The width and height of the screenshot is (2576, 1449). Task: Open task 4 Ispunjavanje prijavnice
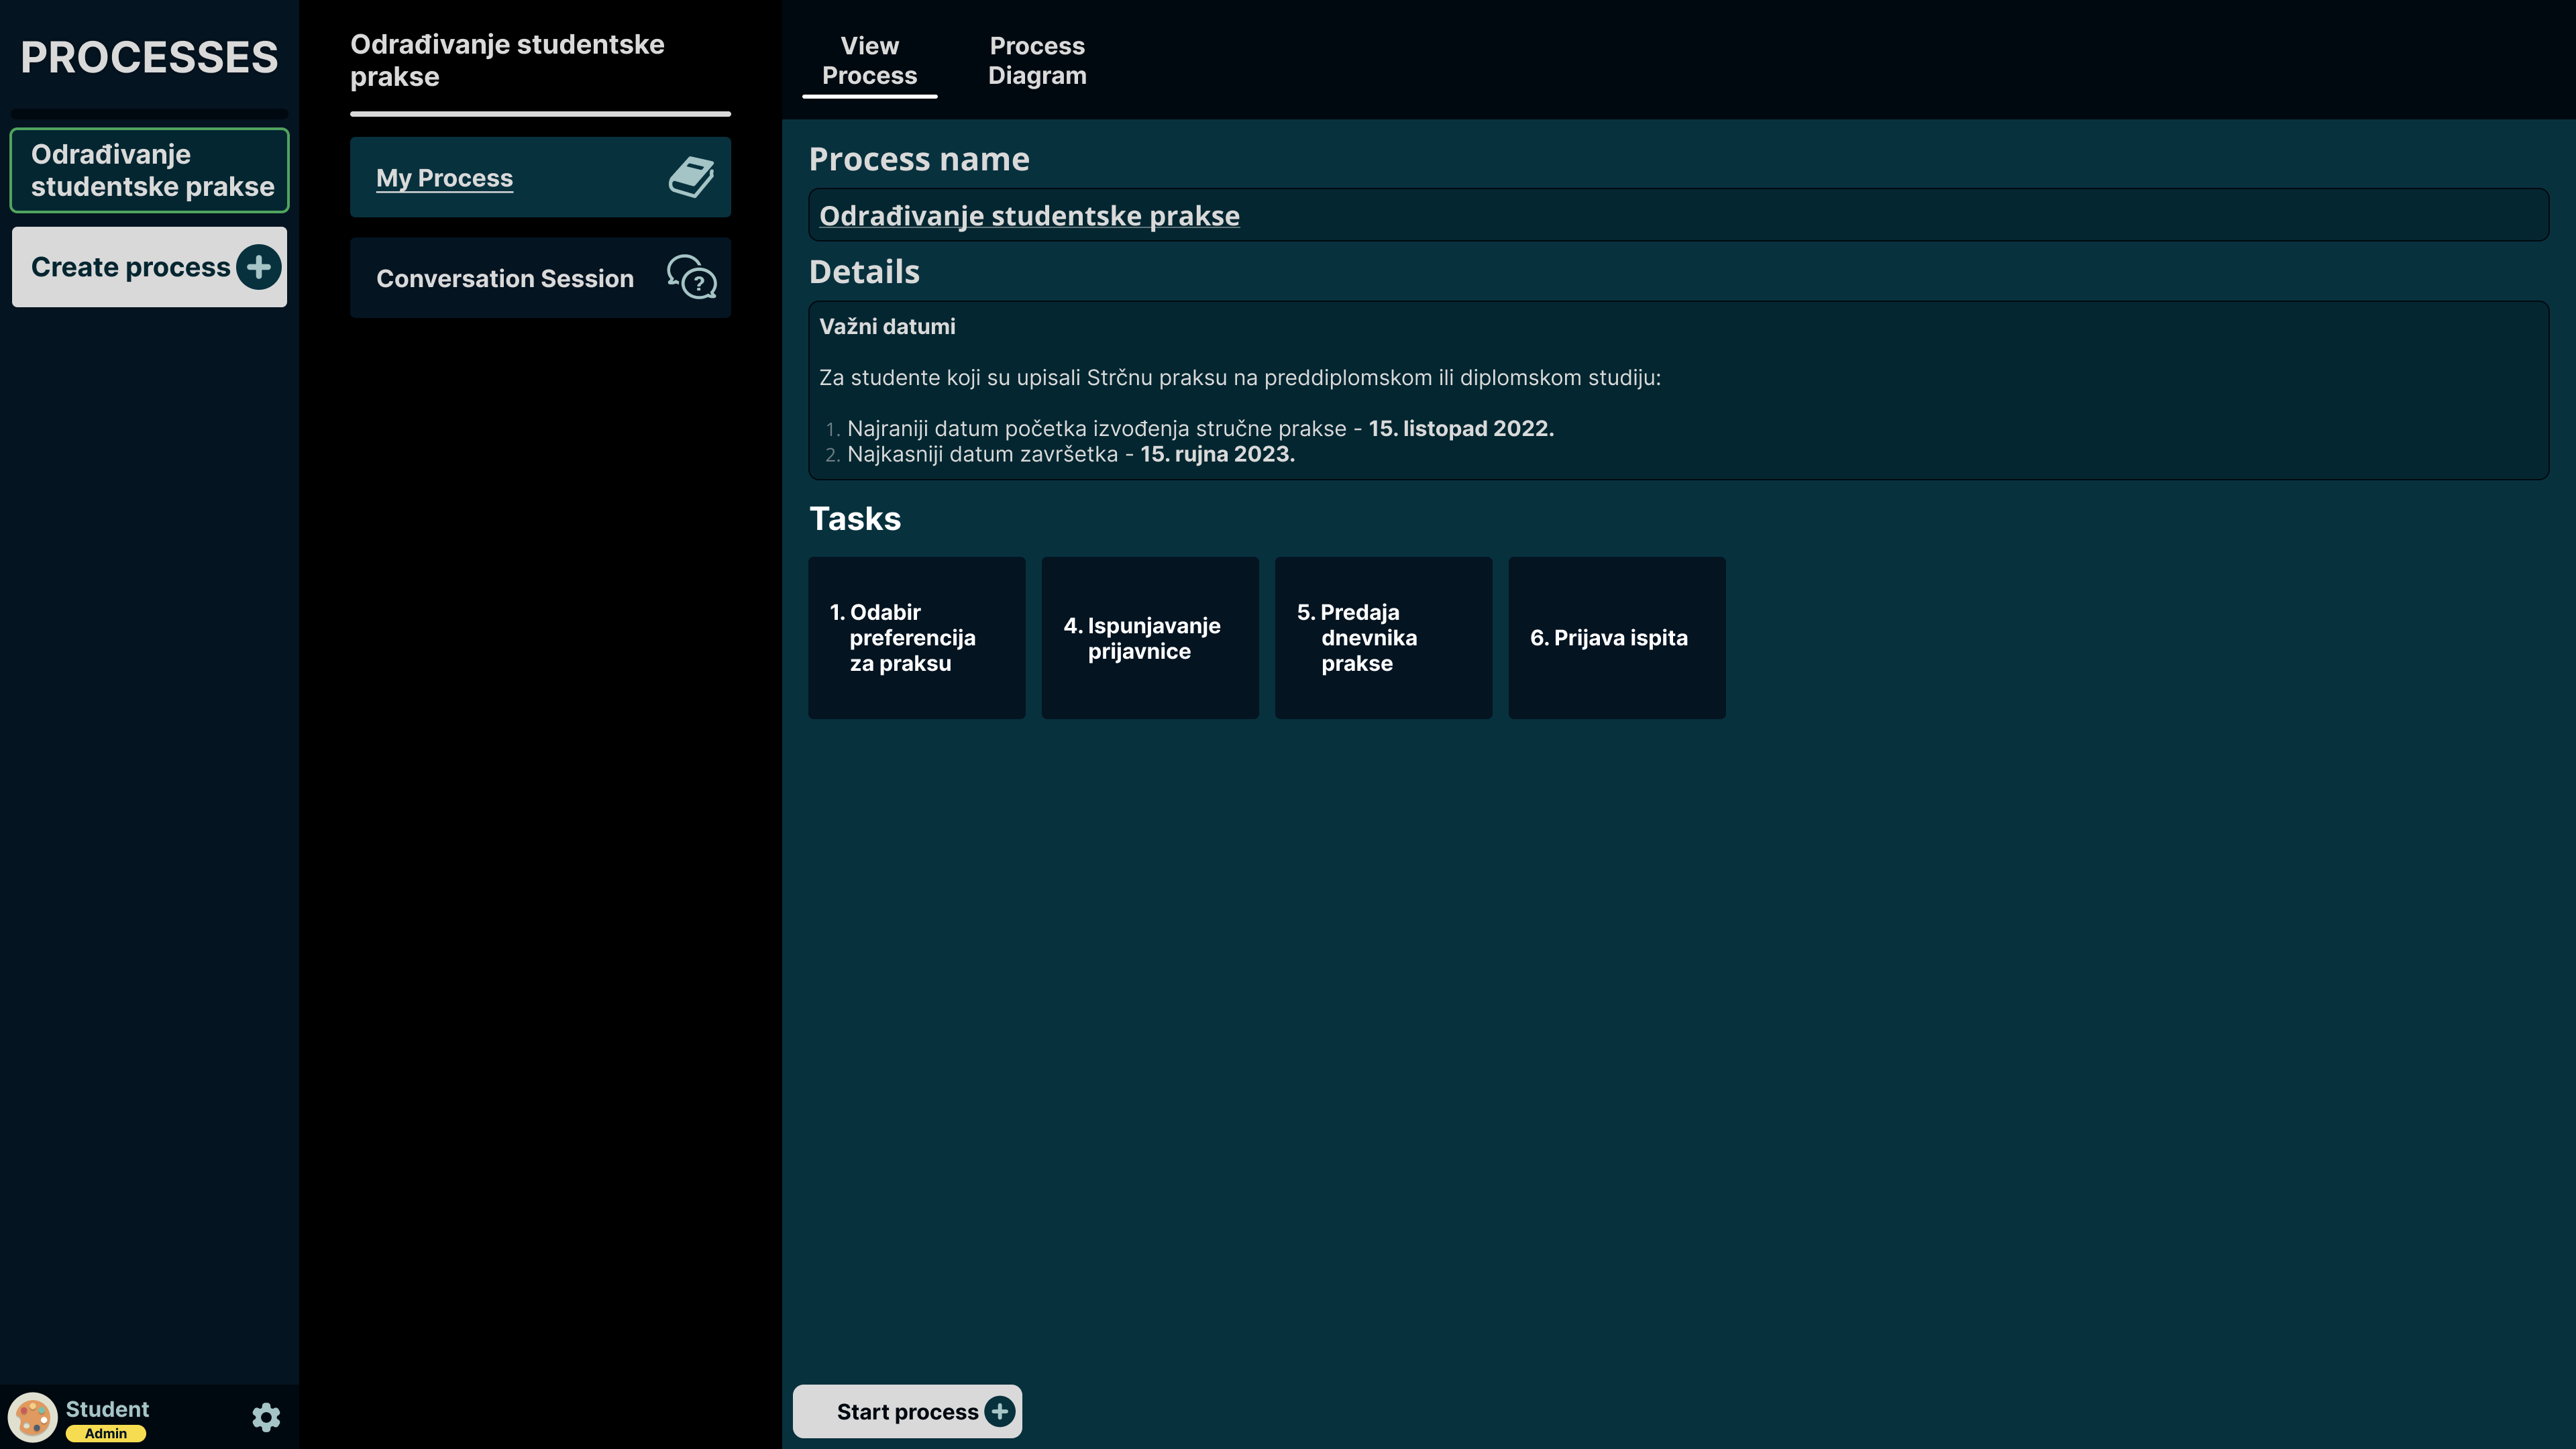[1149, 638]
